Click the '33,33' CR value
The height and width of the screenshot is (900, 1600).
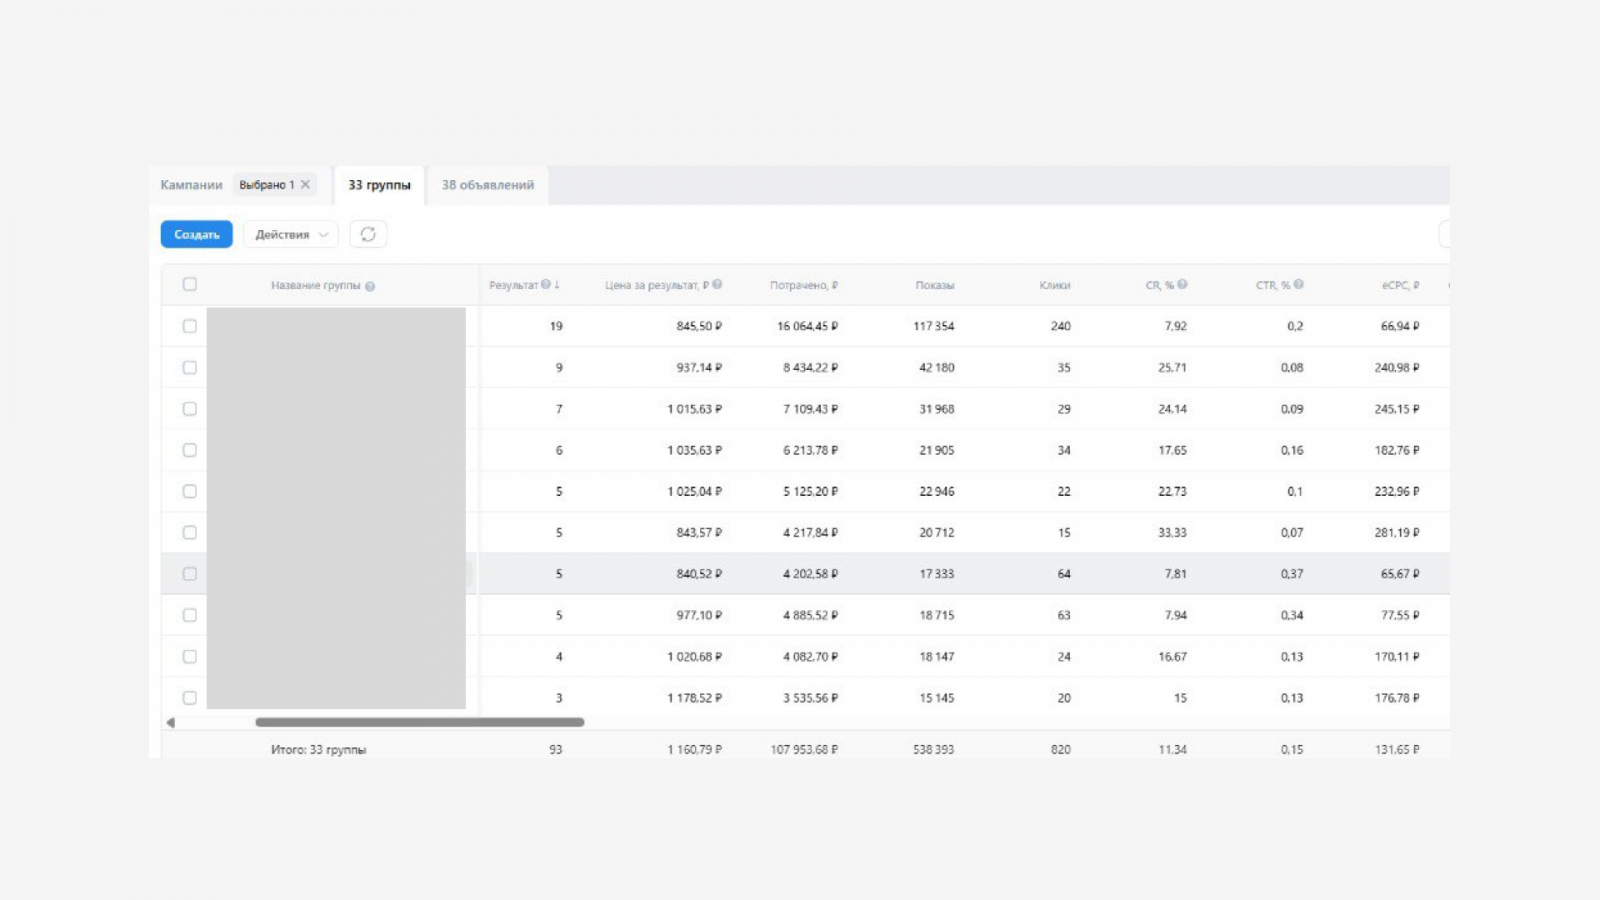click(x=1173, y=533)
